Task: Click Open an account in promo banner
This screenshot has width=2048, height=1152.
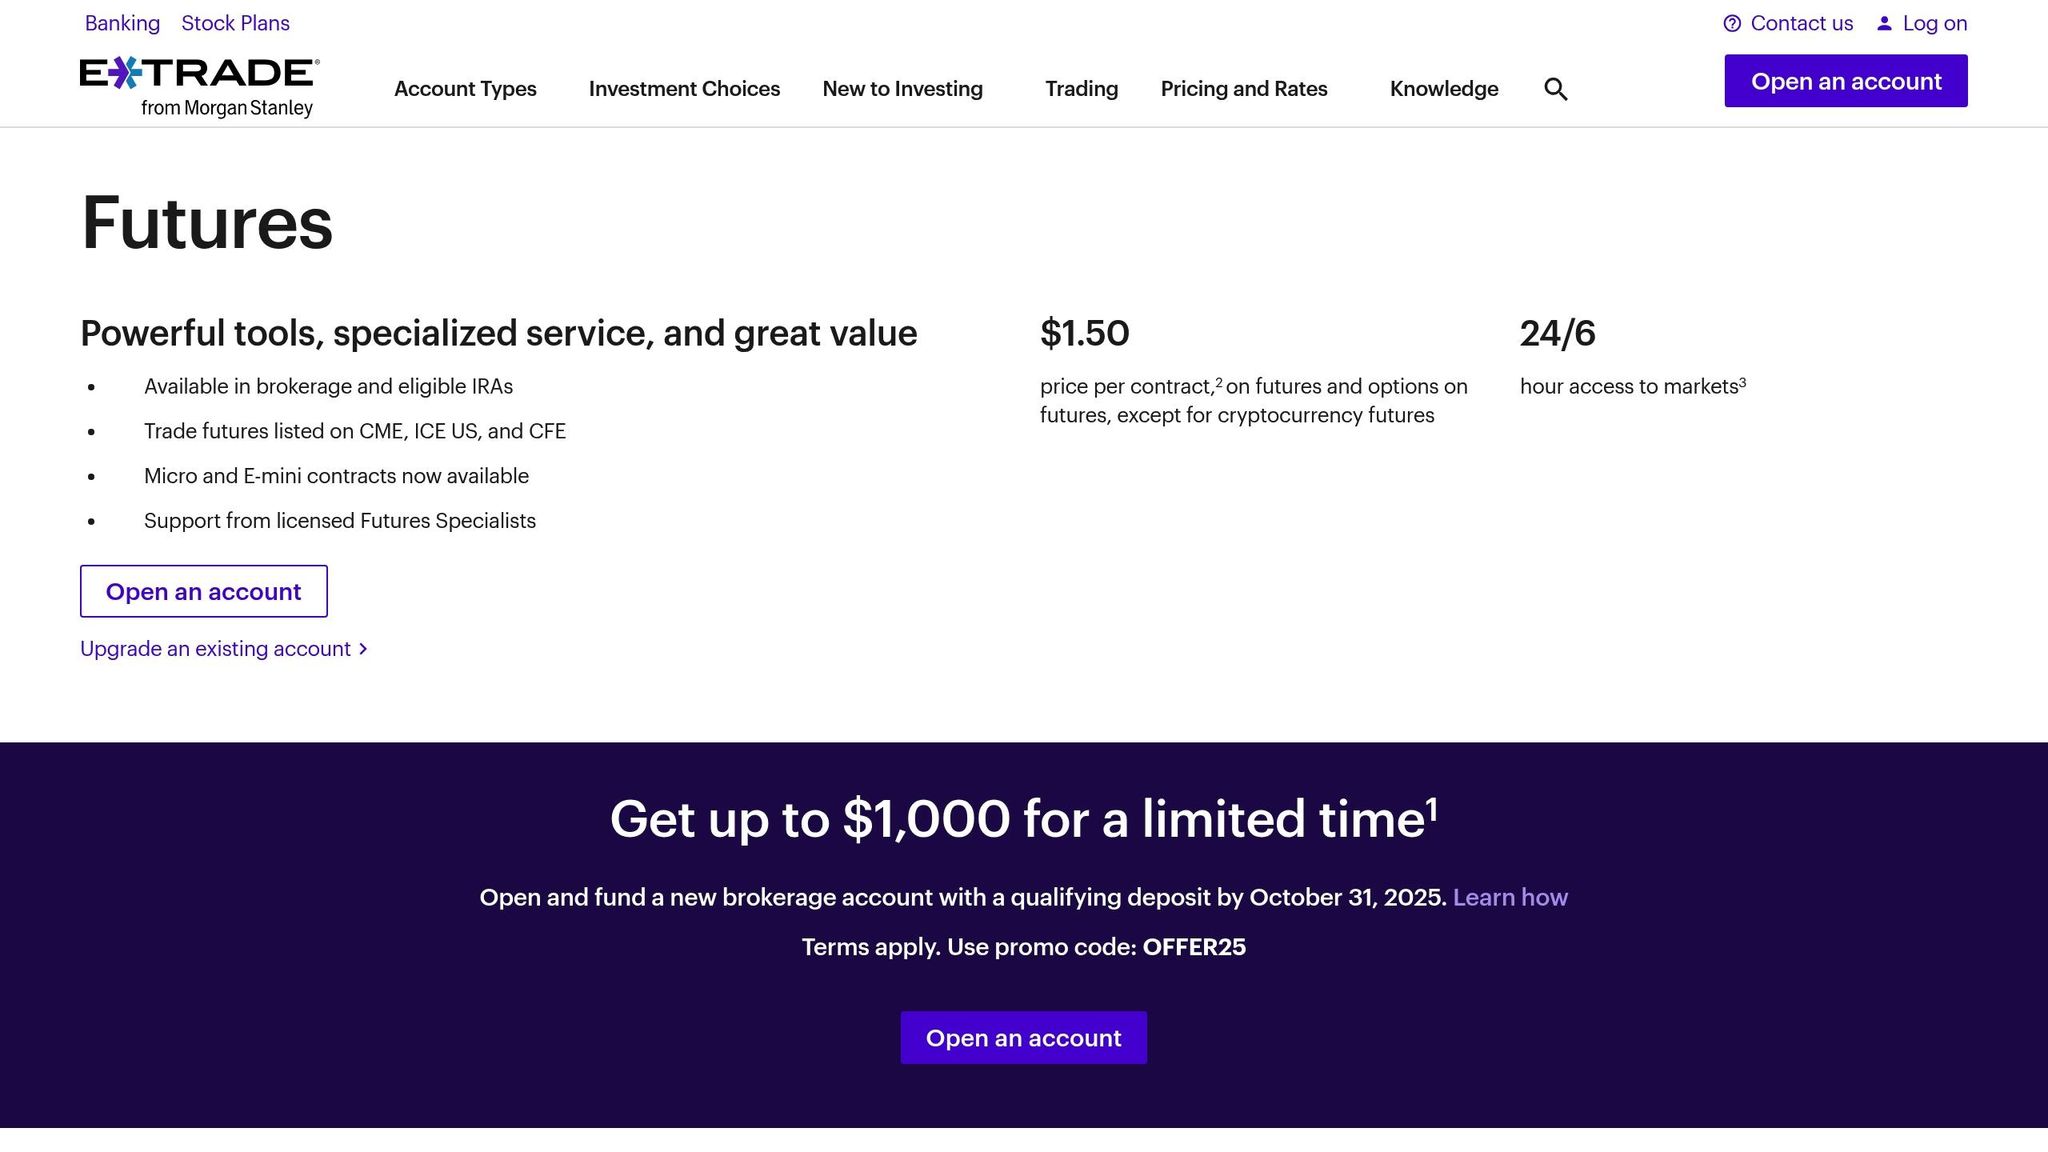Action: point(1023,1038)
